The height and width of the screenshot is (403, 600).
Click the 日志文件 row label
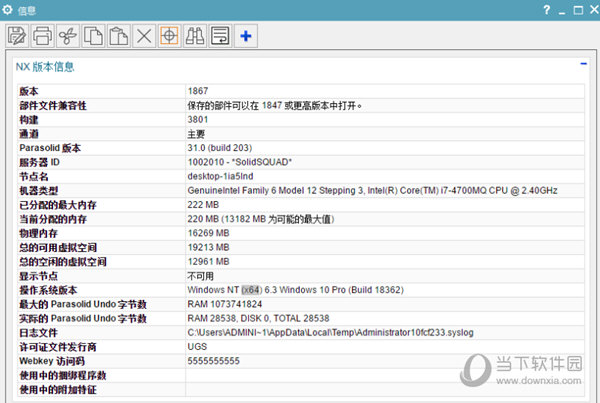click(x=38, y=333)
